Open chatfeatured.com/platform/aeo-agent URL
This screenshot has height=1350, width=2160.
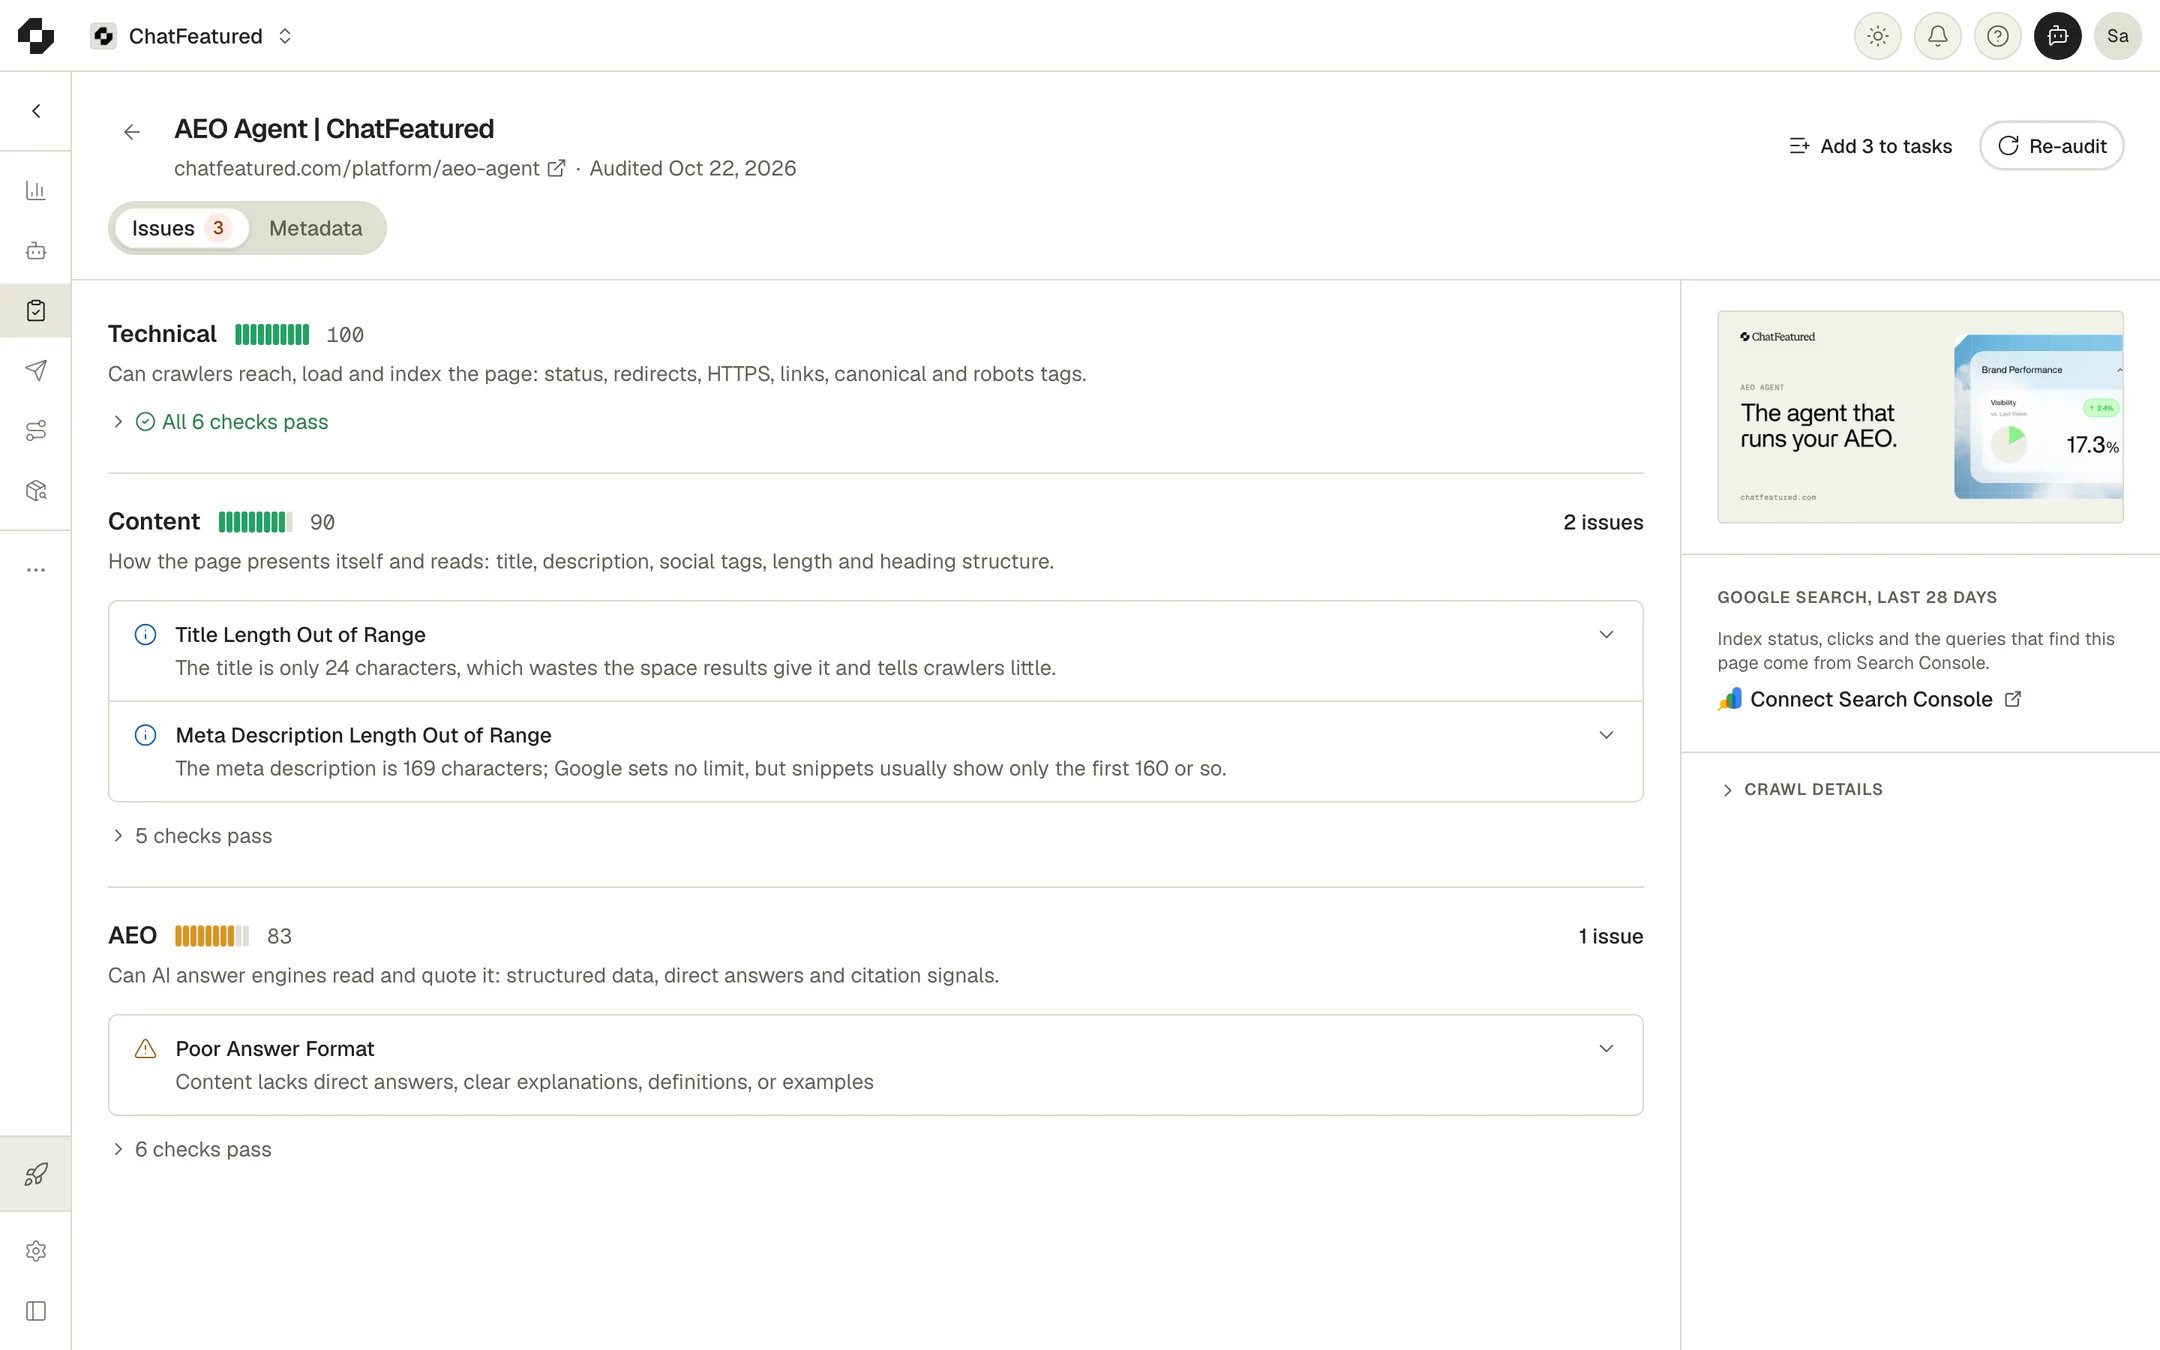coord(357,168)
